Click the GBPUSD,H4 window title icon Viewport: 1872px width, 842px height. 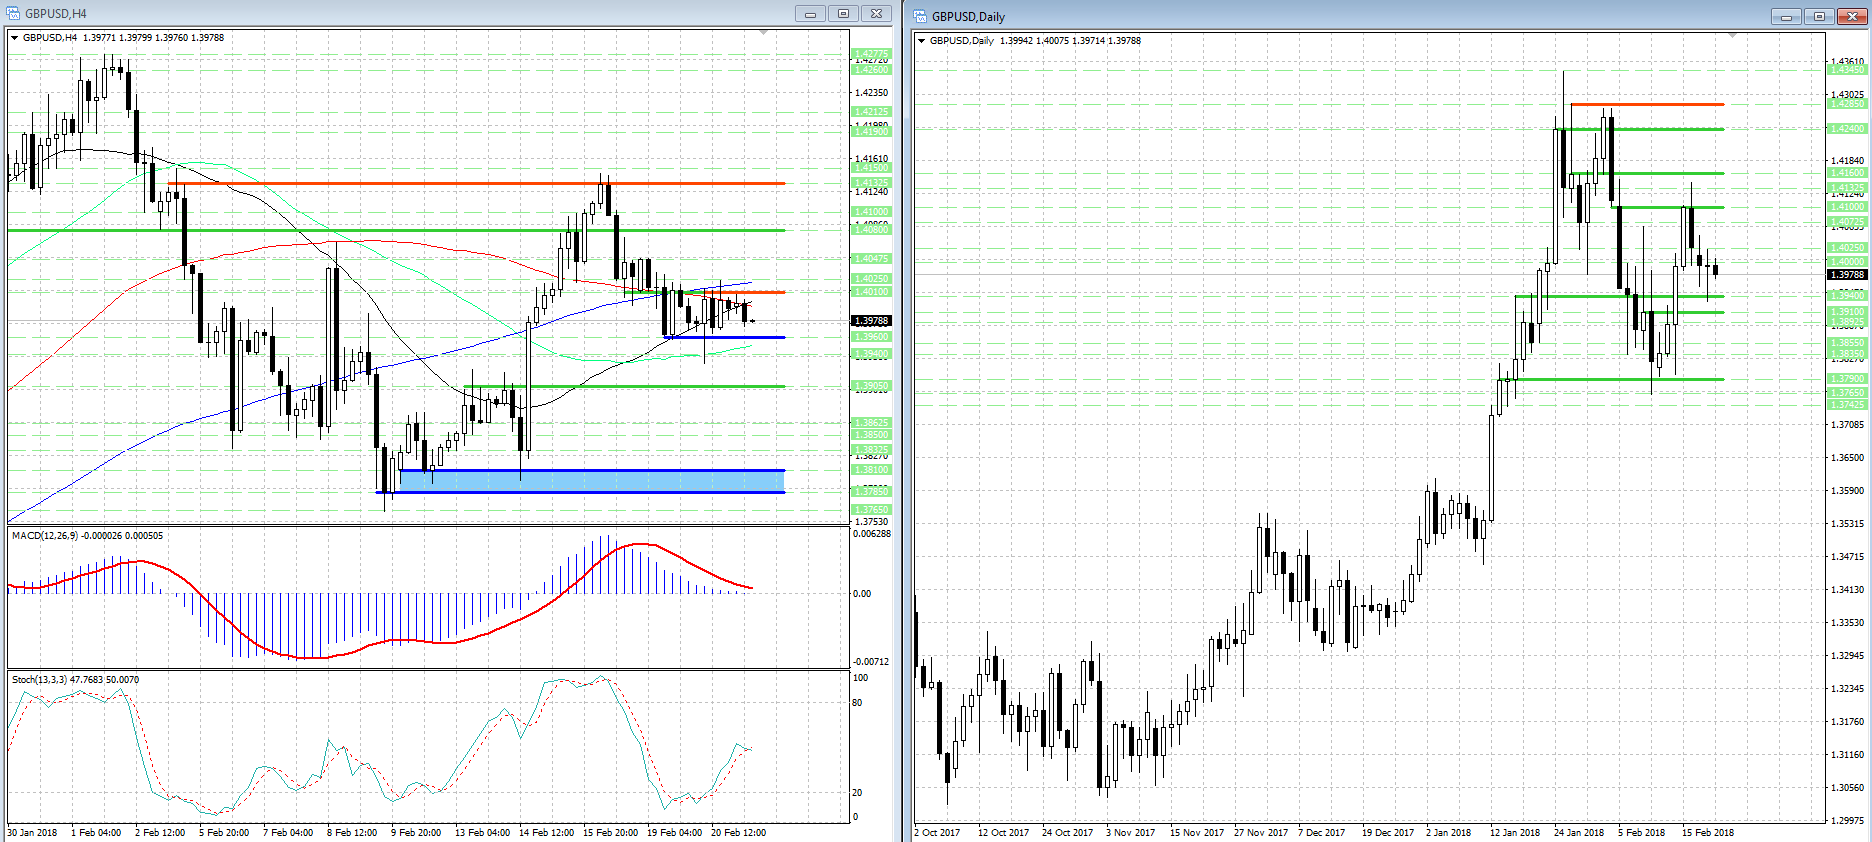14,13
